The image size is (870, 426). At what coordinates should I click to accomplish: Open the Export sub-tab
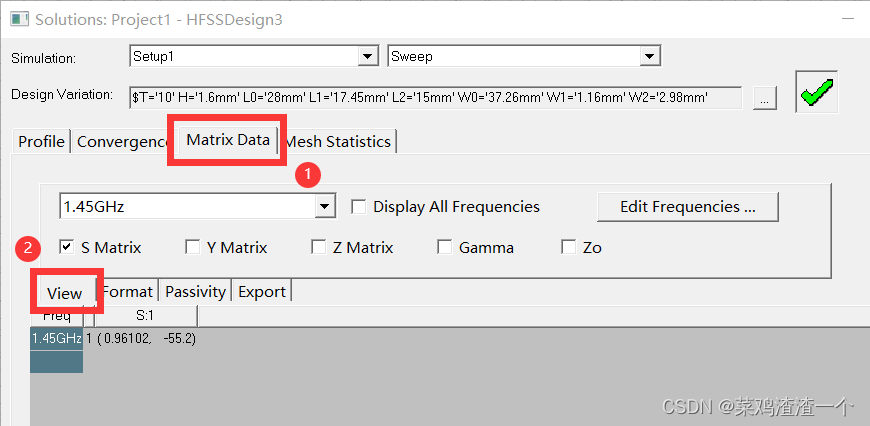(x=262, y=292)
